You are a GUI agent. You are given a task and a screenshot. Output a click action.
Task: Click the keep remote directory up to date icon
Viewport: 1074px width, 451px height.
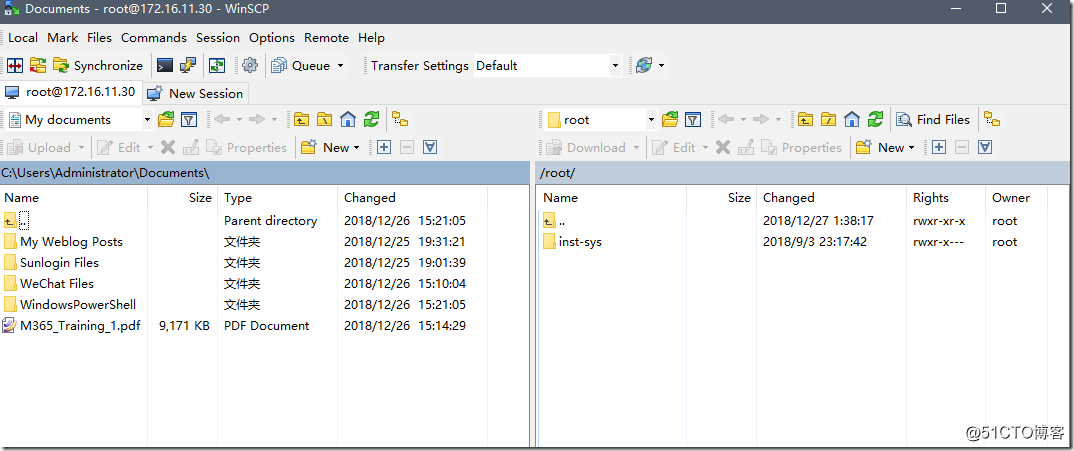coord(217,66)
